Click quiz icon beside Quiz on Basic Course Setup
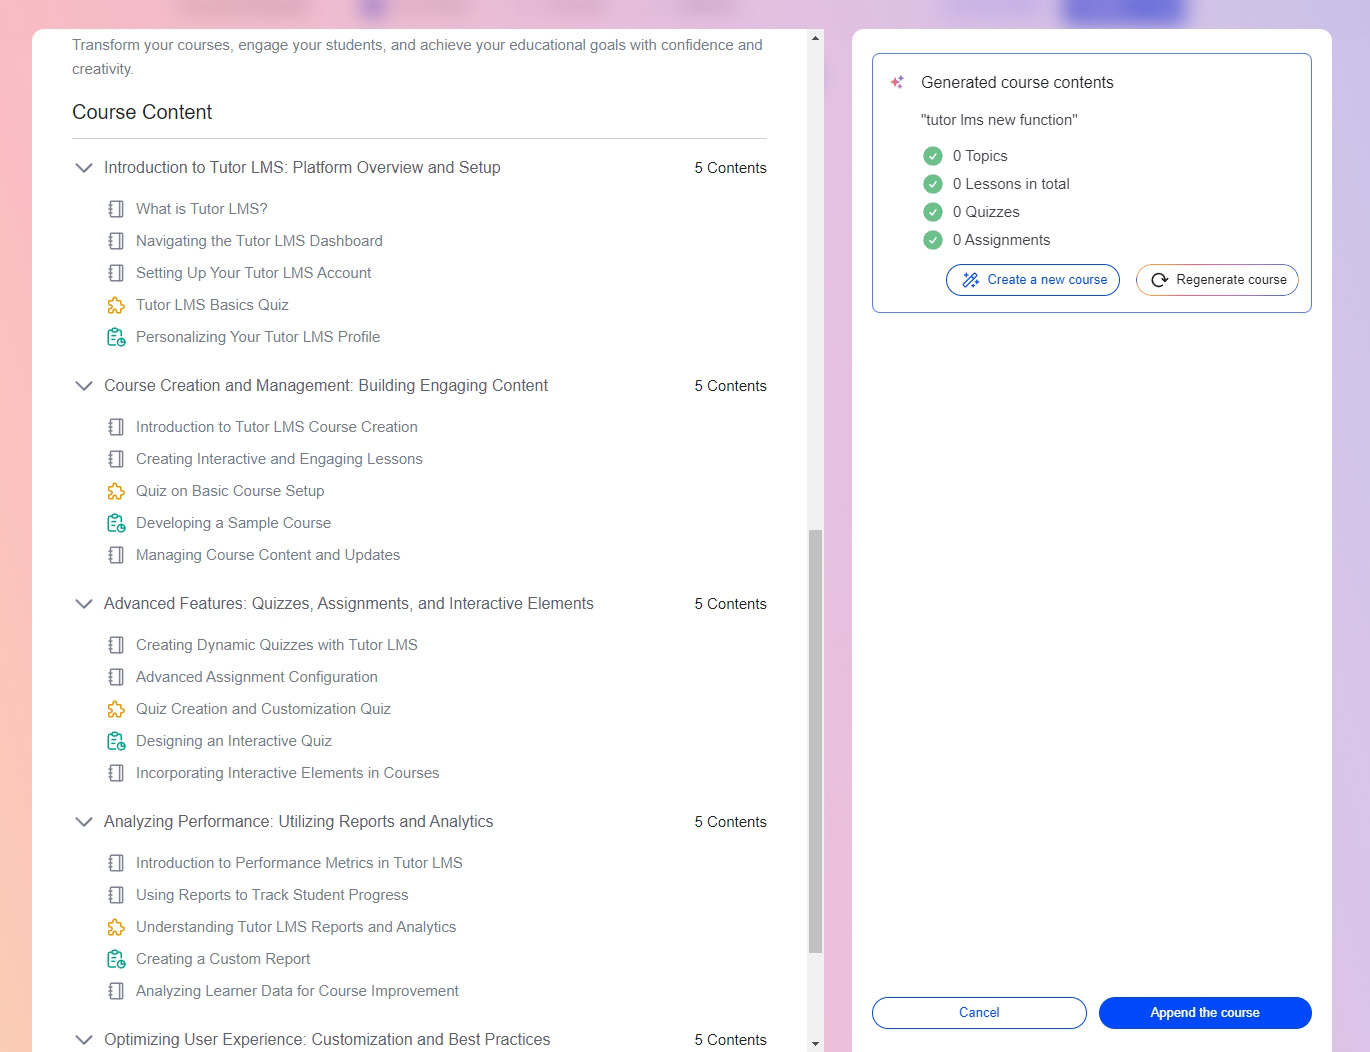This screenshot has height=1052, width=1370. coord(116,491)
